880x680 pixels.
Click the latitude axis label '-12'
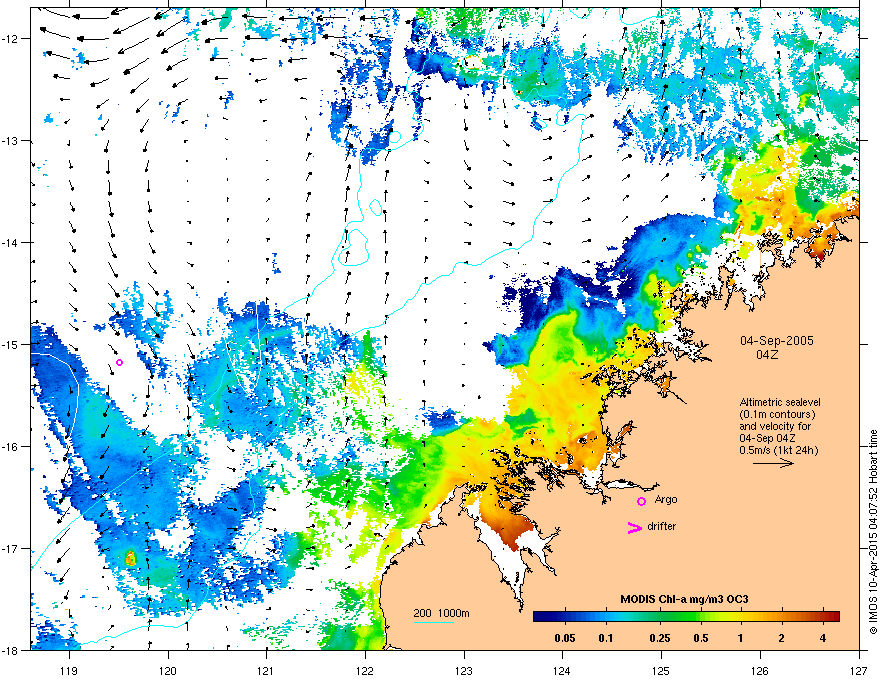click(x=10, y=39)
